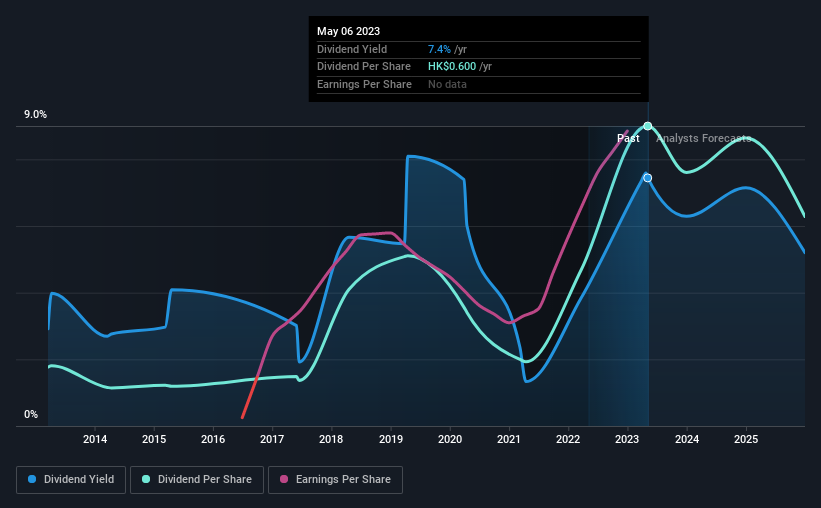
Task: Click the tooltip Dividend Per Share row label
Action: click(x=364, y=67)
